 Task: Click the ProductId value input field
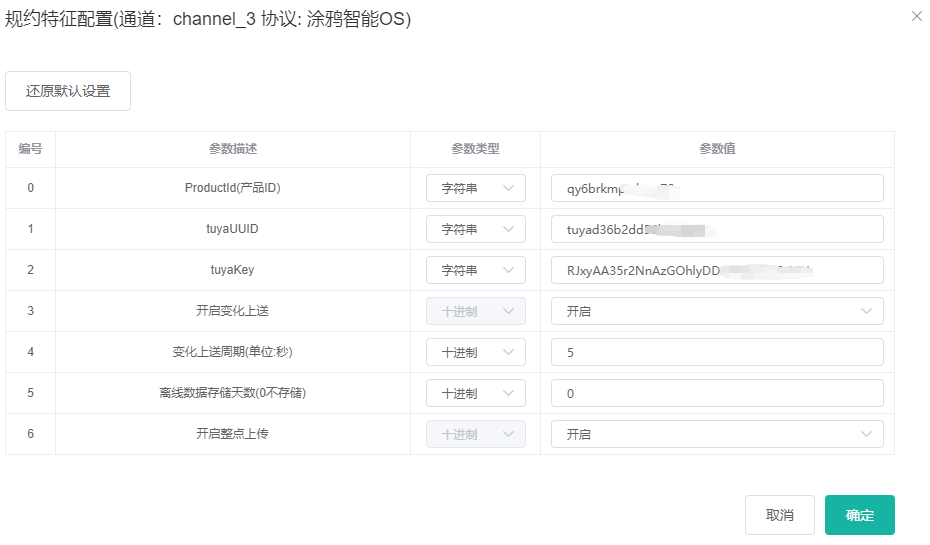(x=716, y=188)
